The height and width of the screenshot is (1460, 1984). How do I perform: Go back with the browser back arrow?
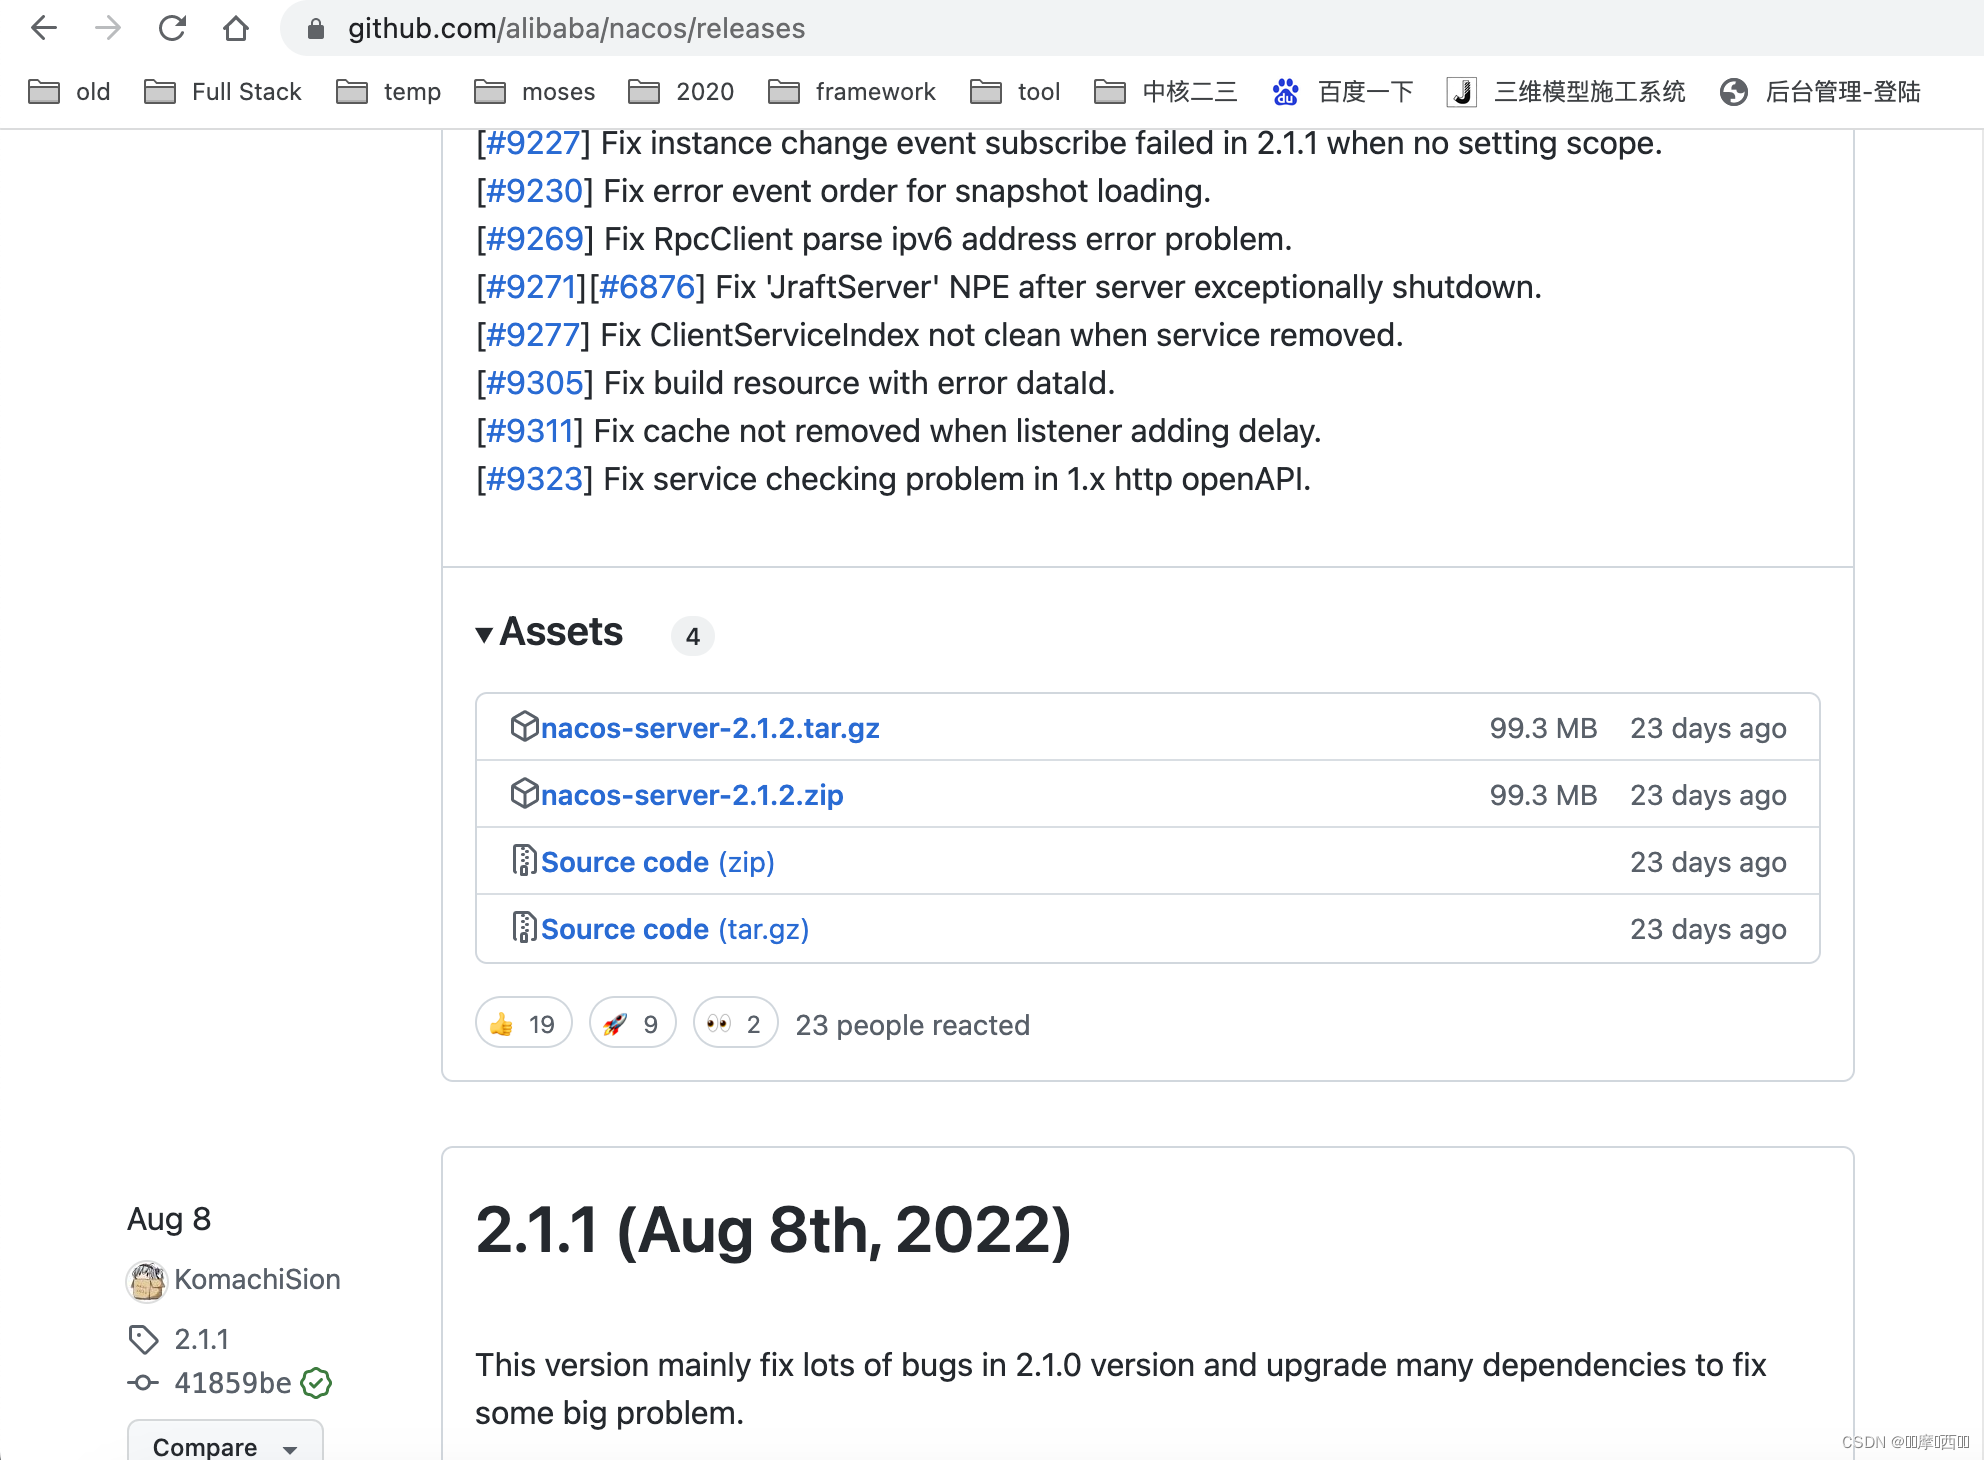coord(44,28)
